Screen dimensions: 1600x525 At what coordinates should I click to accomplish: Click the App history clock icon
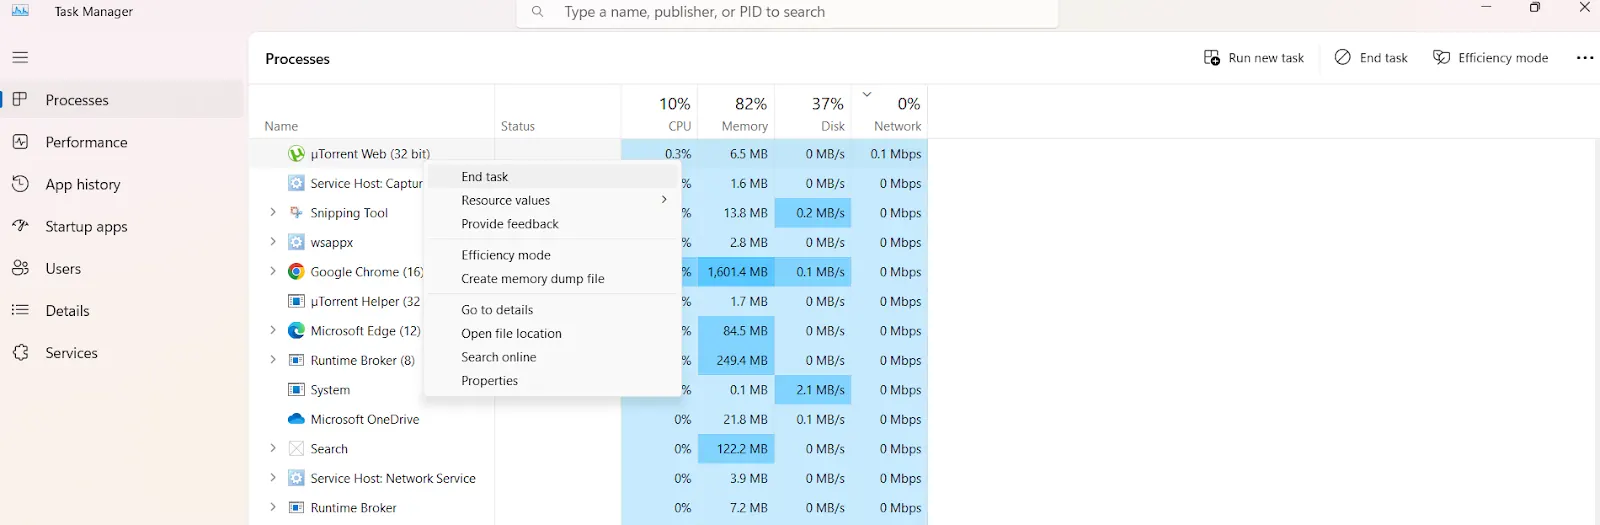click(x=20, y=184)
